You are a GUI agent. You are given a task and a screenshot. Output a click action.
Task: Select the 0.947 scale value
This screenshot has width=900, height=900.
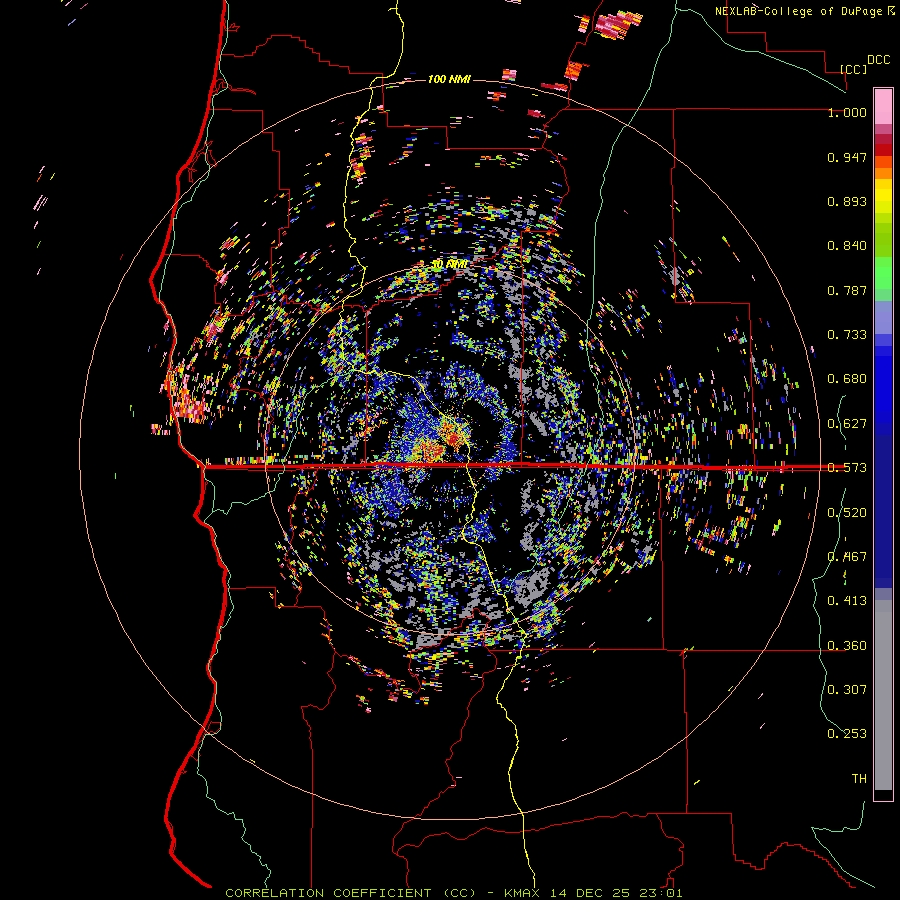click(847, 157)
